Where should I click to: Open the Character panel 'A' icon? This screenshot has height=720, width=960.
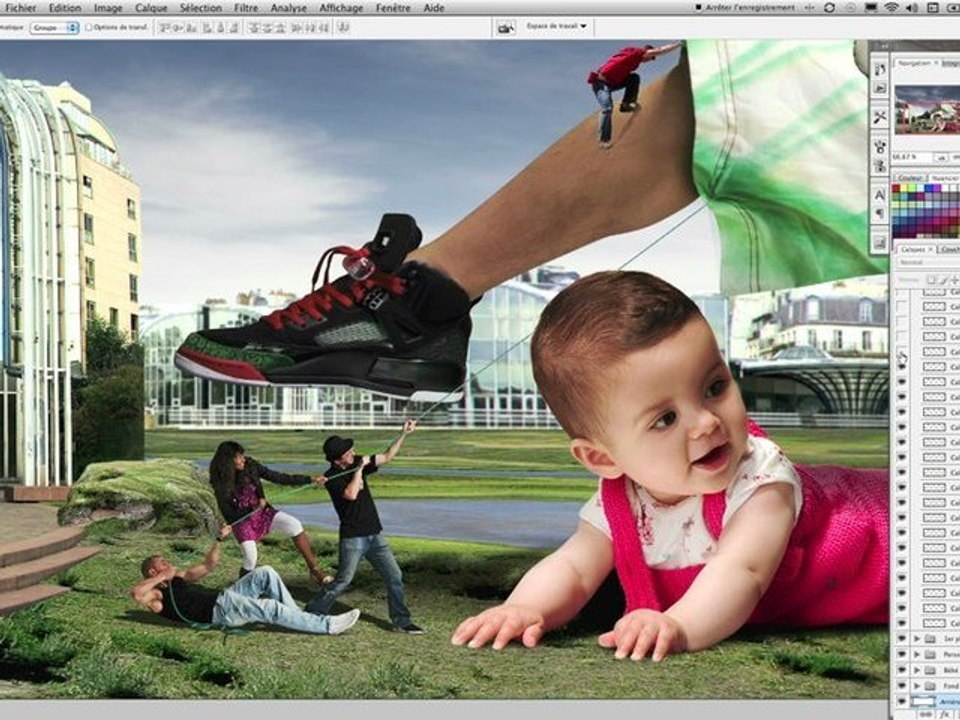(x=880, y=195)
